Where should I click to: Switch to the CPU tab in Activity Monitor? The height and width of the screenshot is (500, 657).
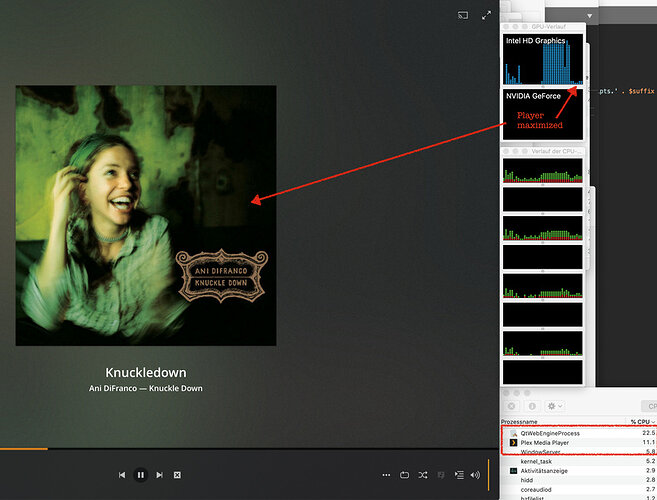point(650,406)
